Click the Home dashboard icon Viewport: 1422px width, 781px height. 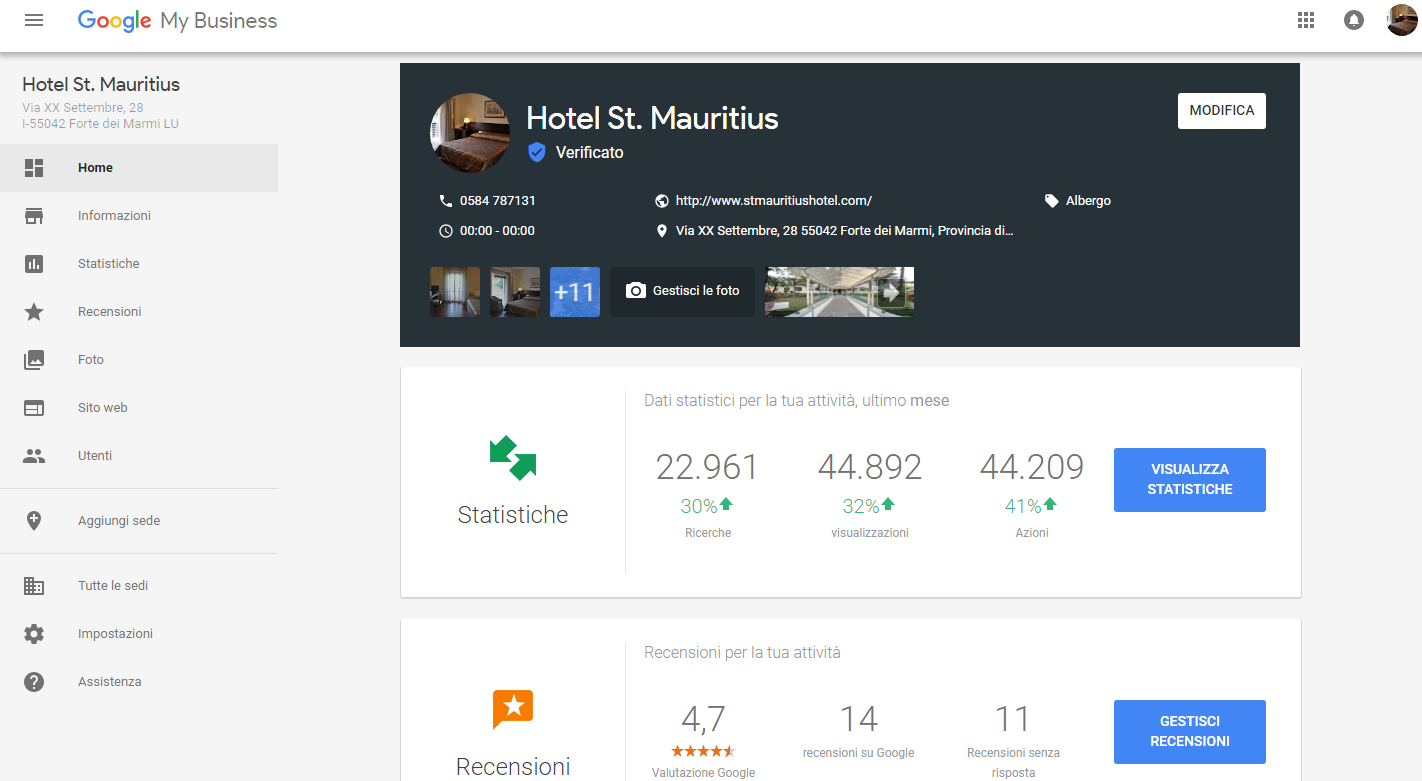(x=34, y=168)
